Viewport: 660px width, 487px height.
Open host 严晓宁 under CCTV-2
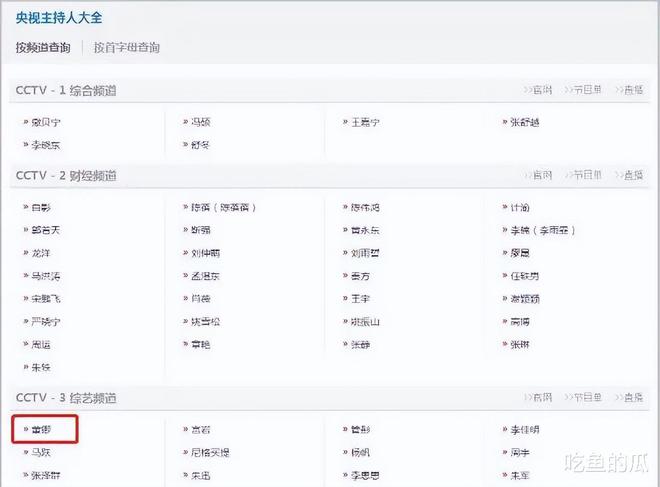click(46, 322)
